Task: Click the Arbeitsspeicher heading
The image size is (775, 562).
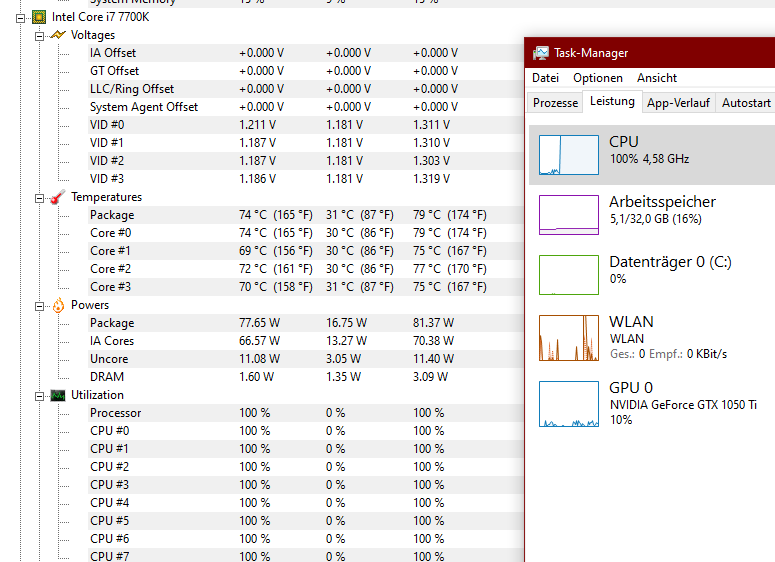Action: pos(662,202)
